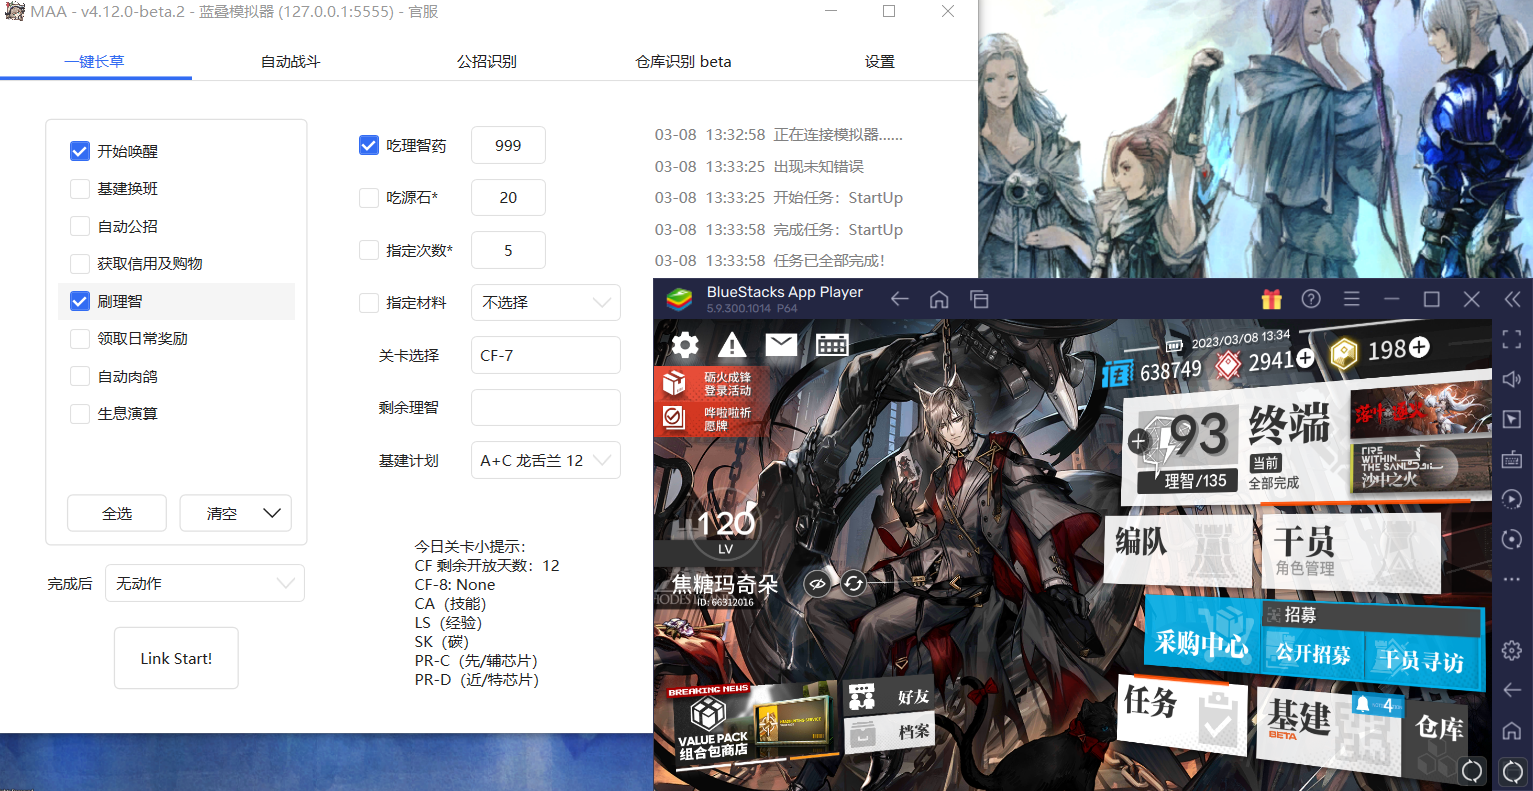Click the 全选 button

tap(116, 513)
